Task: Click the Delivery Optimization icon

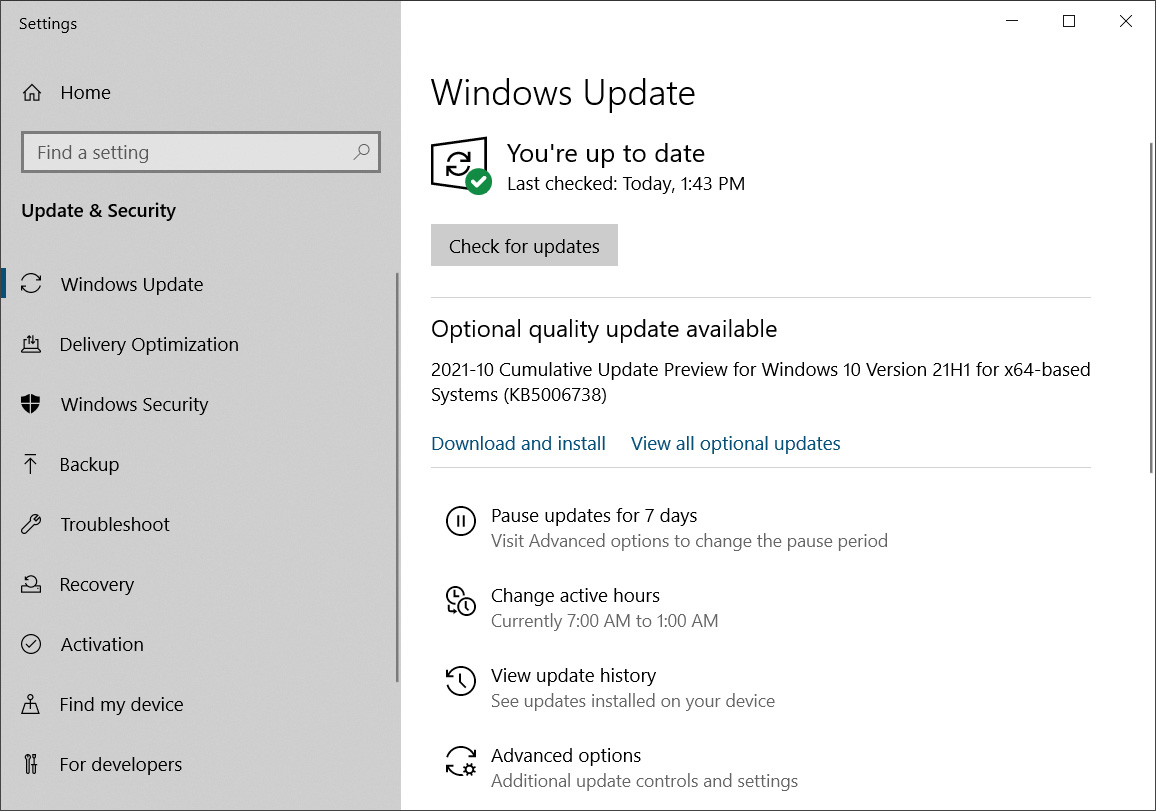Action: pos(31,345)
